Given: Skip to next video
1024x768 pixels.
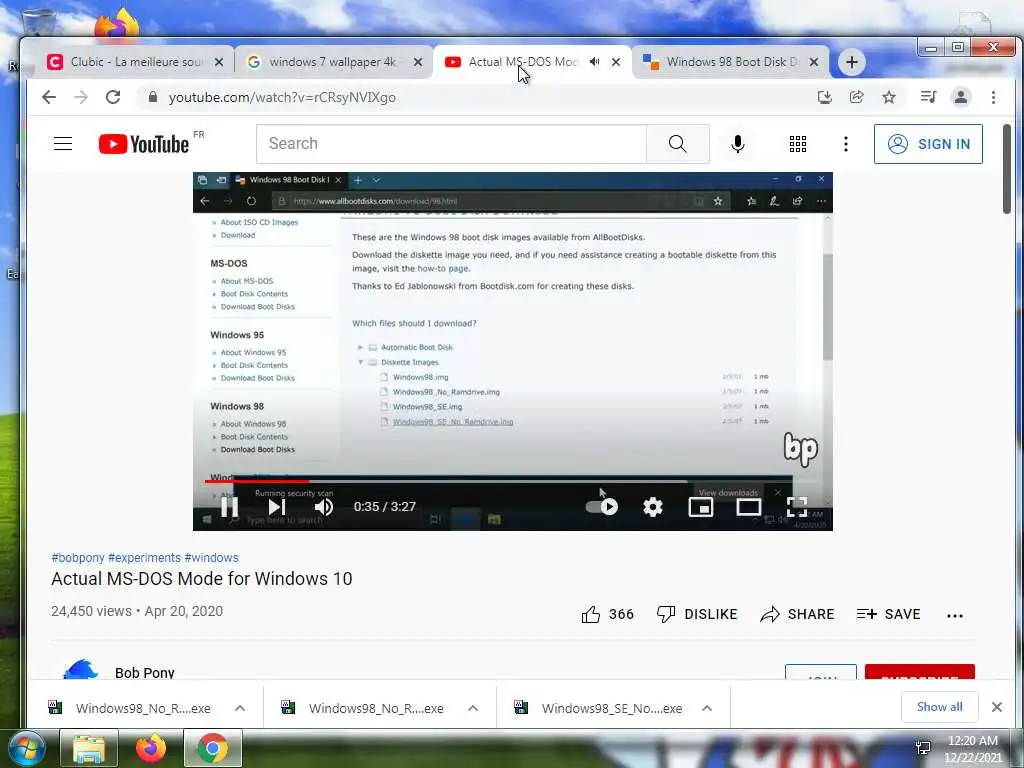Looking at the screenshot, I should [x=277, y=507].
